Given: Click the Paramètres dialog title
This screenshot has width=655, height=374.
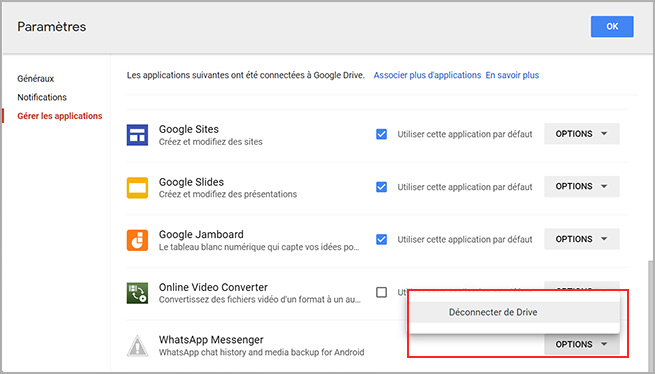Looking at the screenshot, I should 51,27.
